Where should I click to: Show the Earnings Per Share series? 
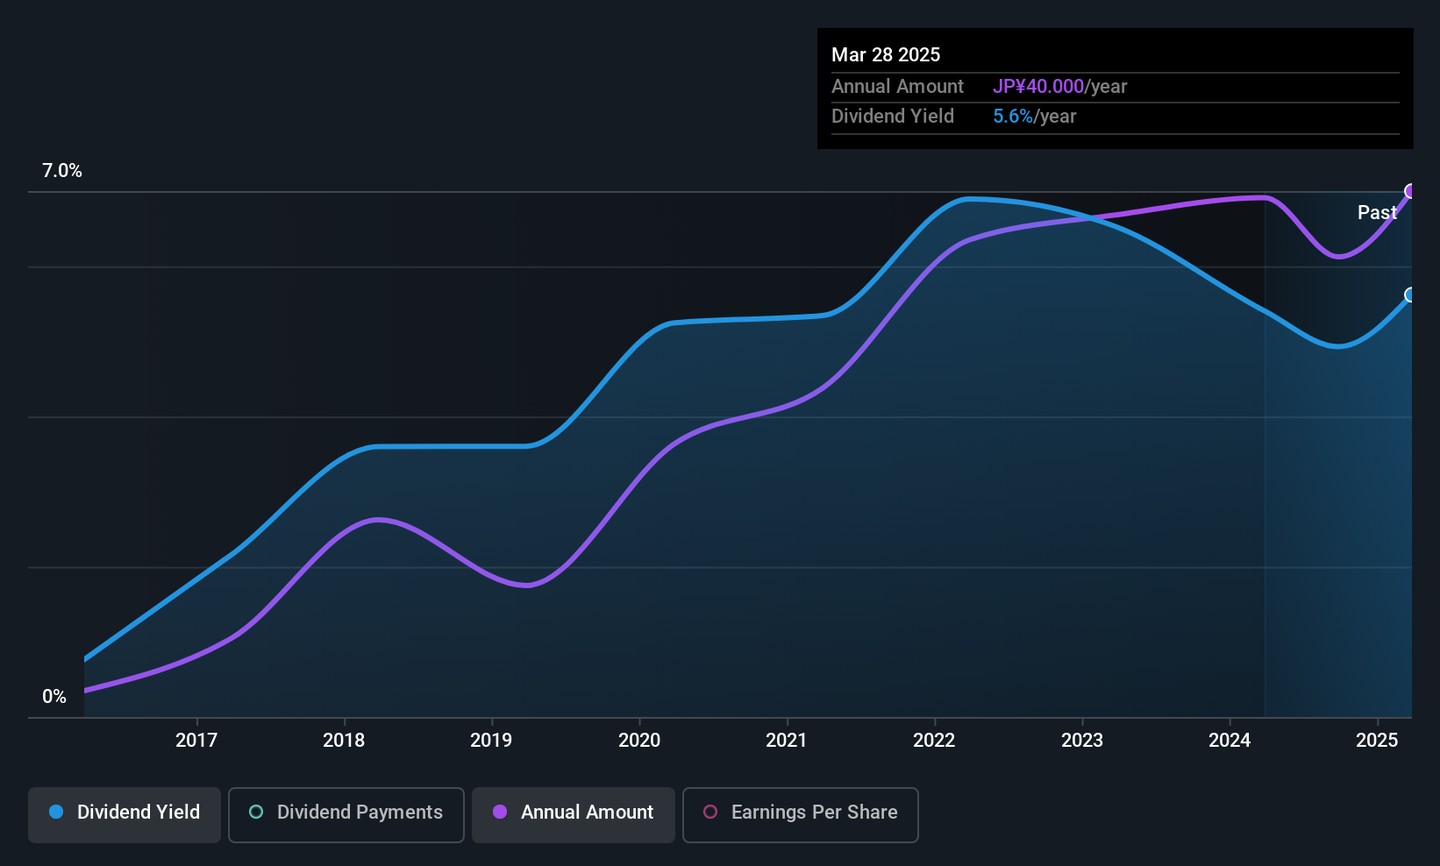(x=800, y=814)
